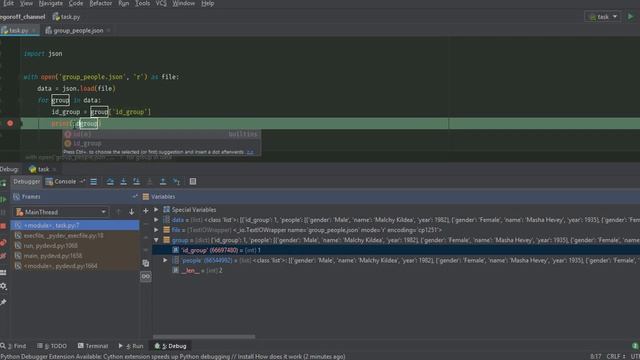Click the task.py breadcrumb in navigation bar
The width and height of the screenshot is (640, 360).
[67, 17]
